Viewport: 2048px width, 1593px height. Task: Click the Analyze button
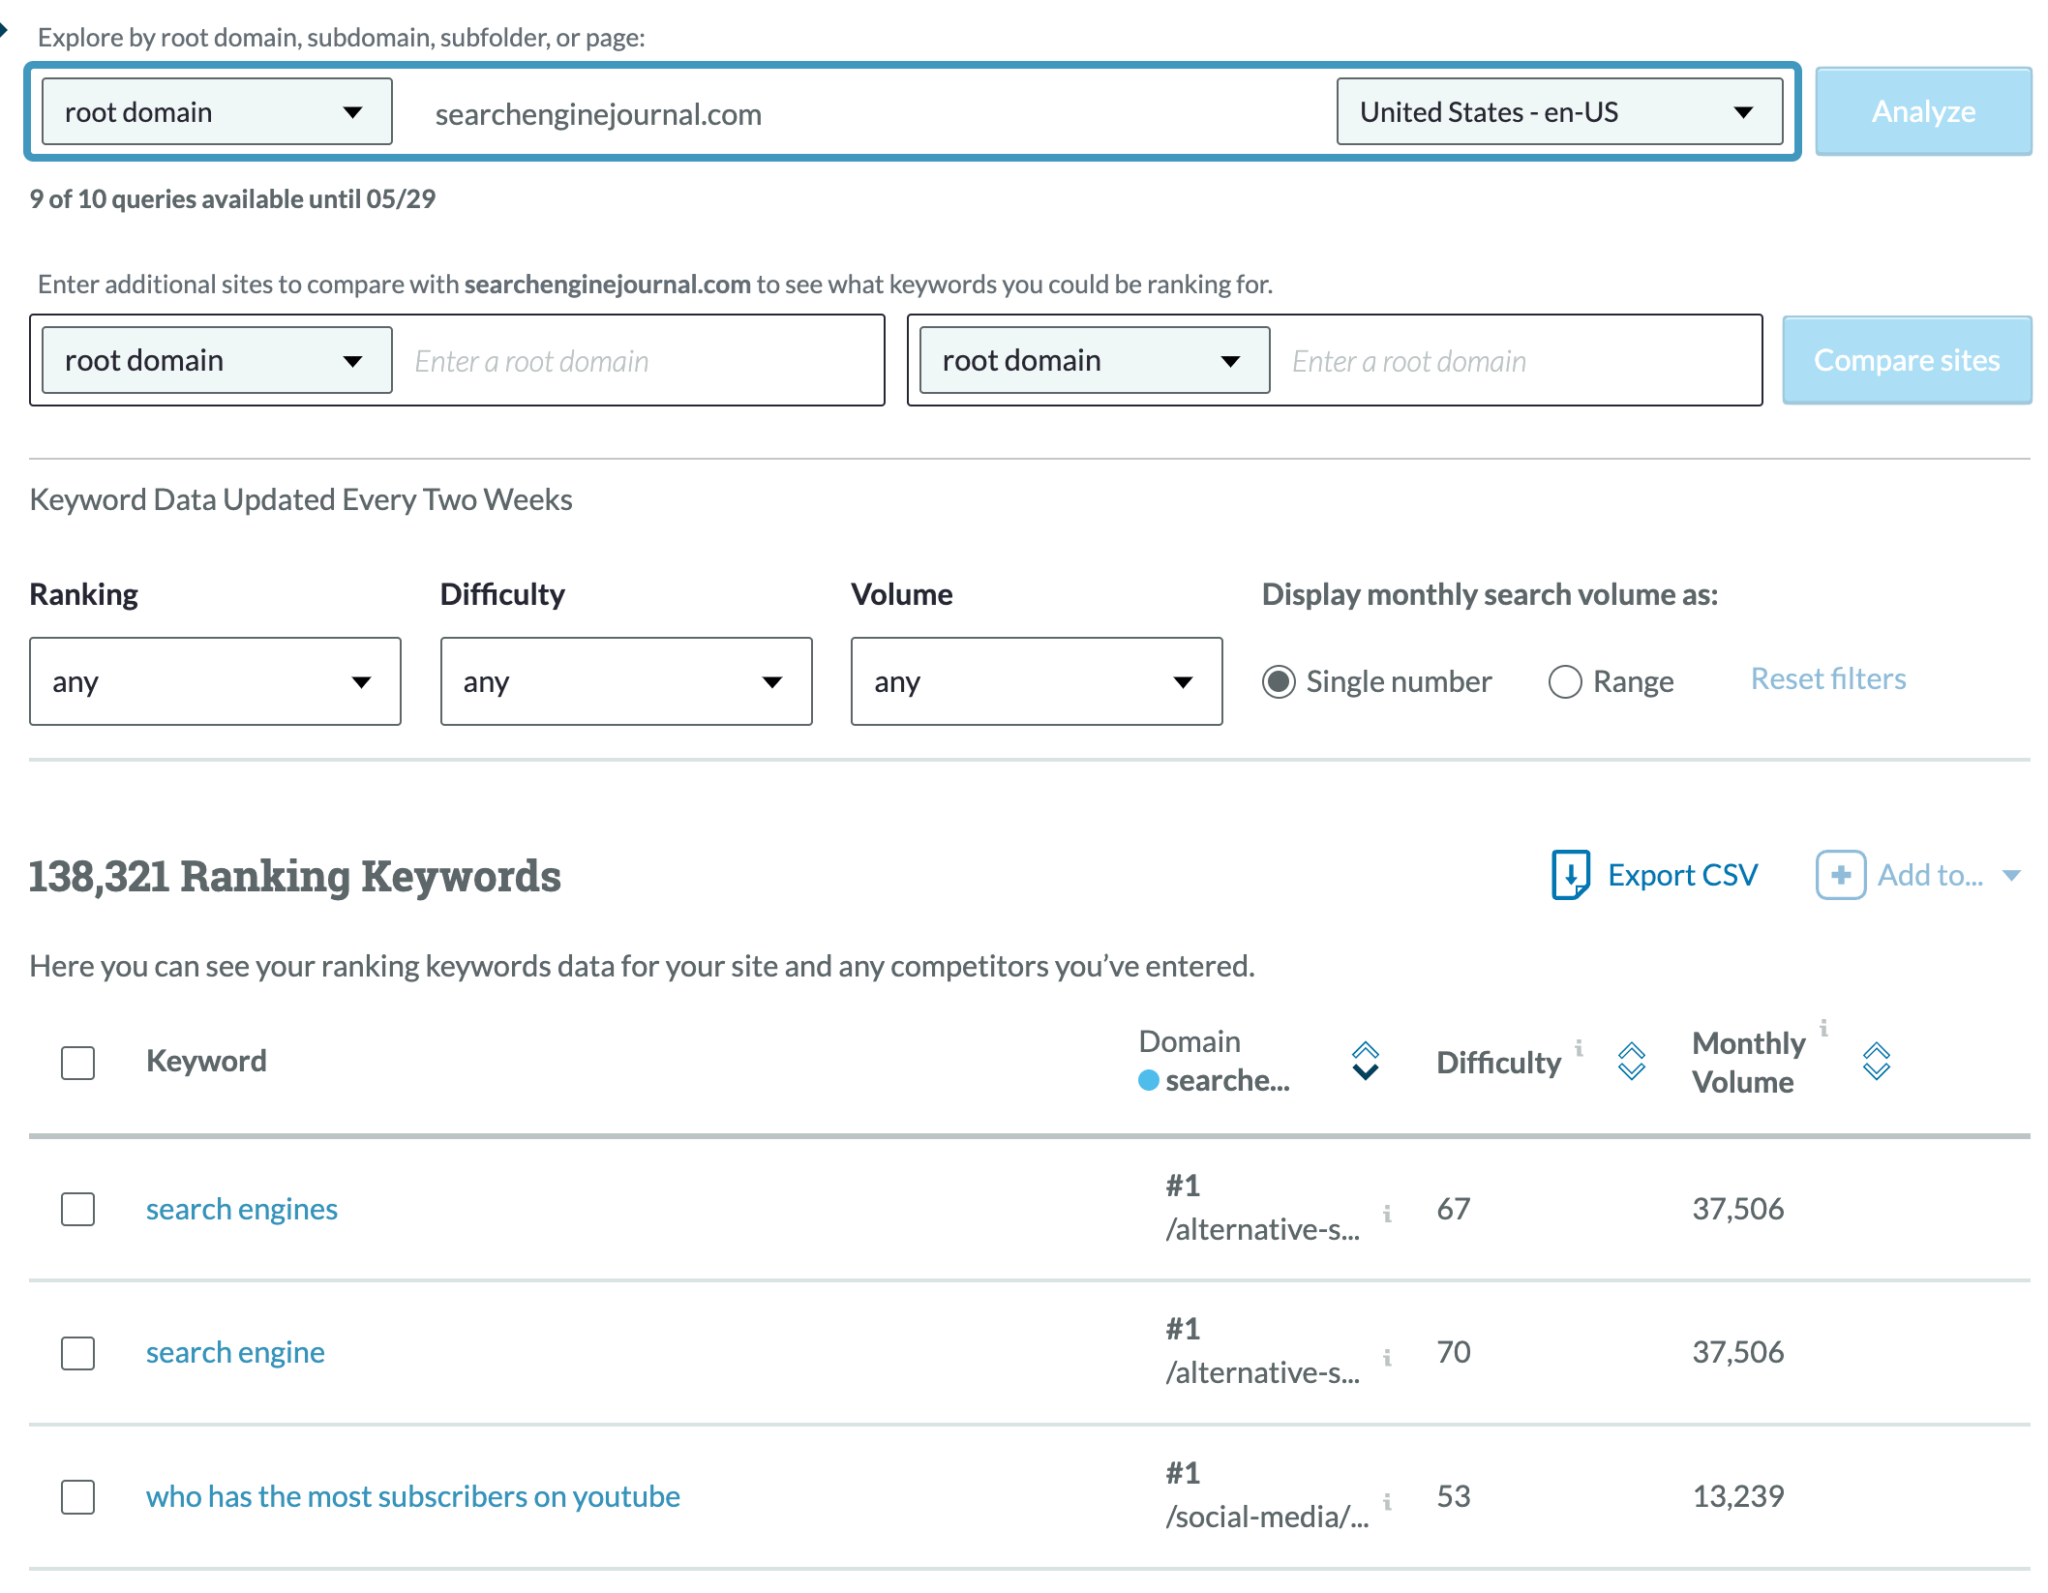click(x=1921, y=111)
